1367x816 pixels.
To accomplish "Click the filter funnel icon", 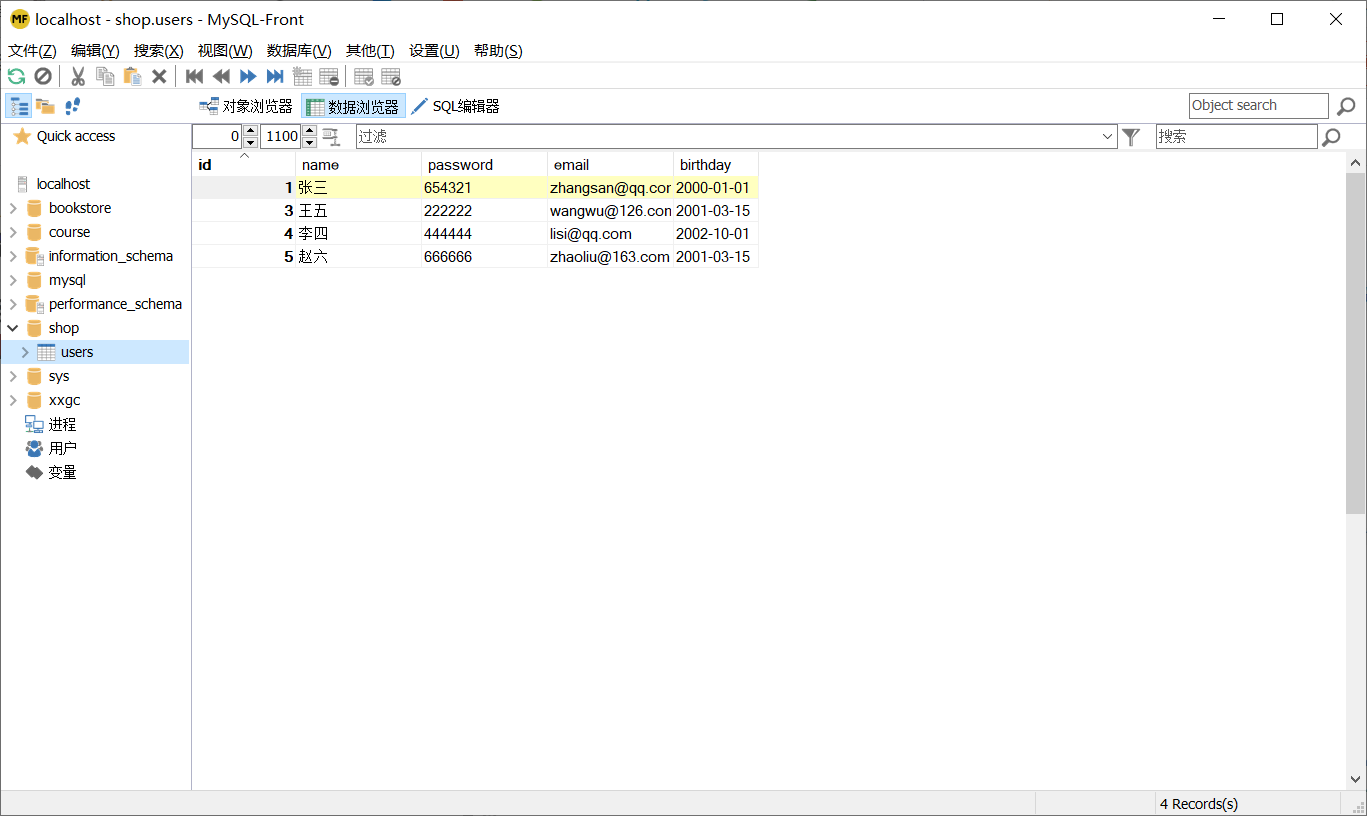I will pos(1131,137).
